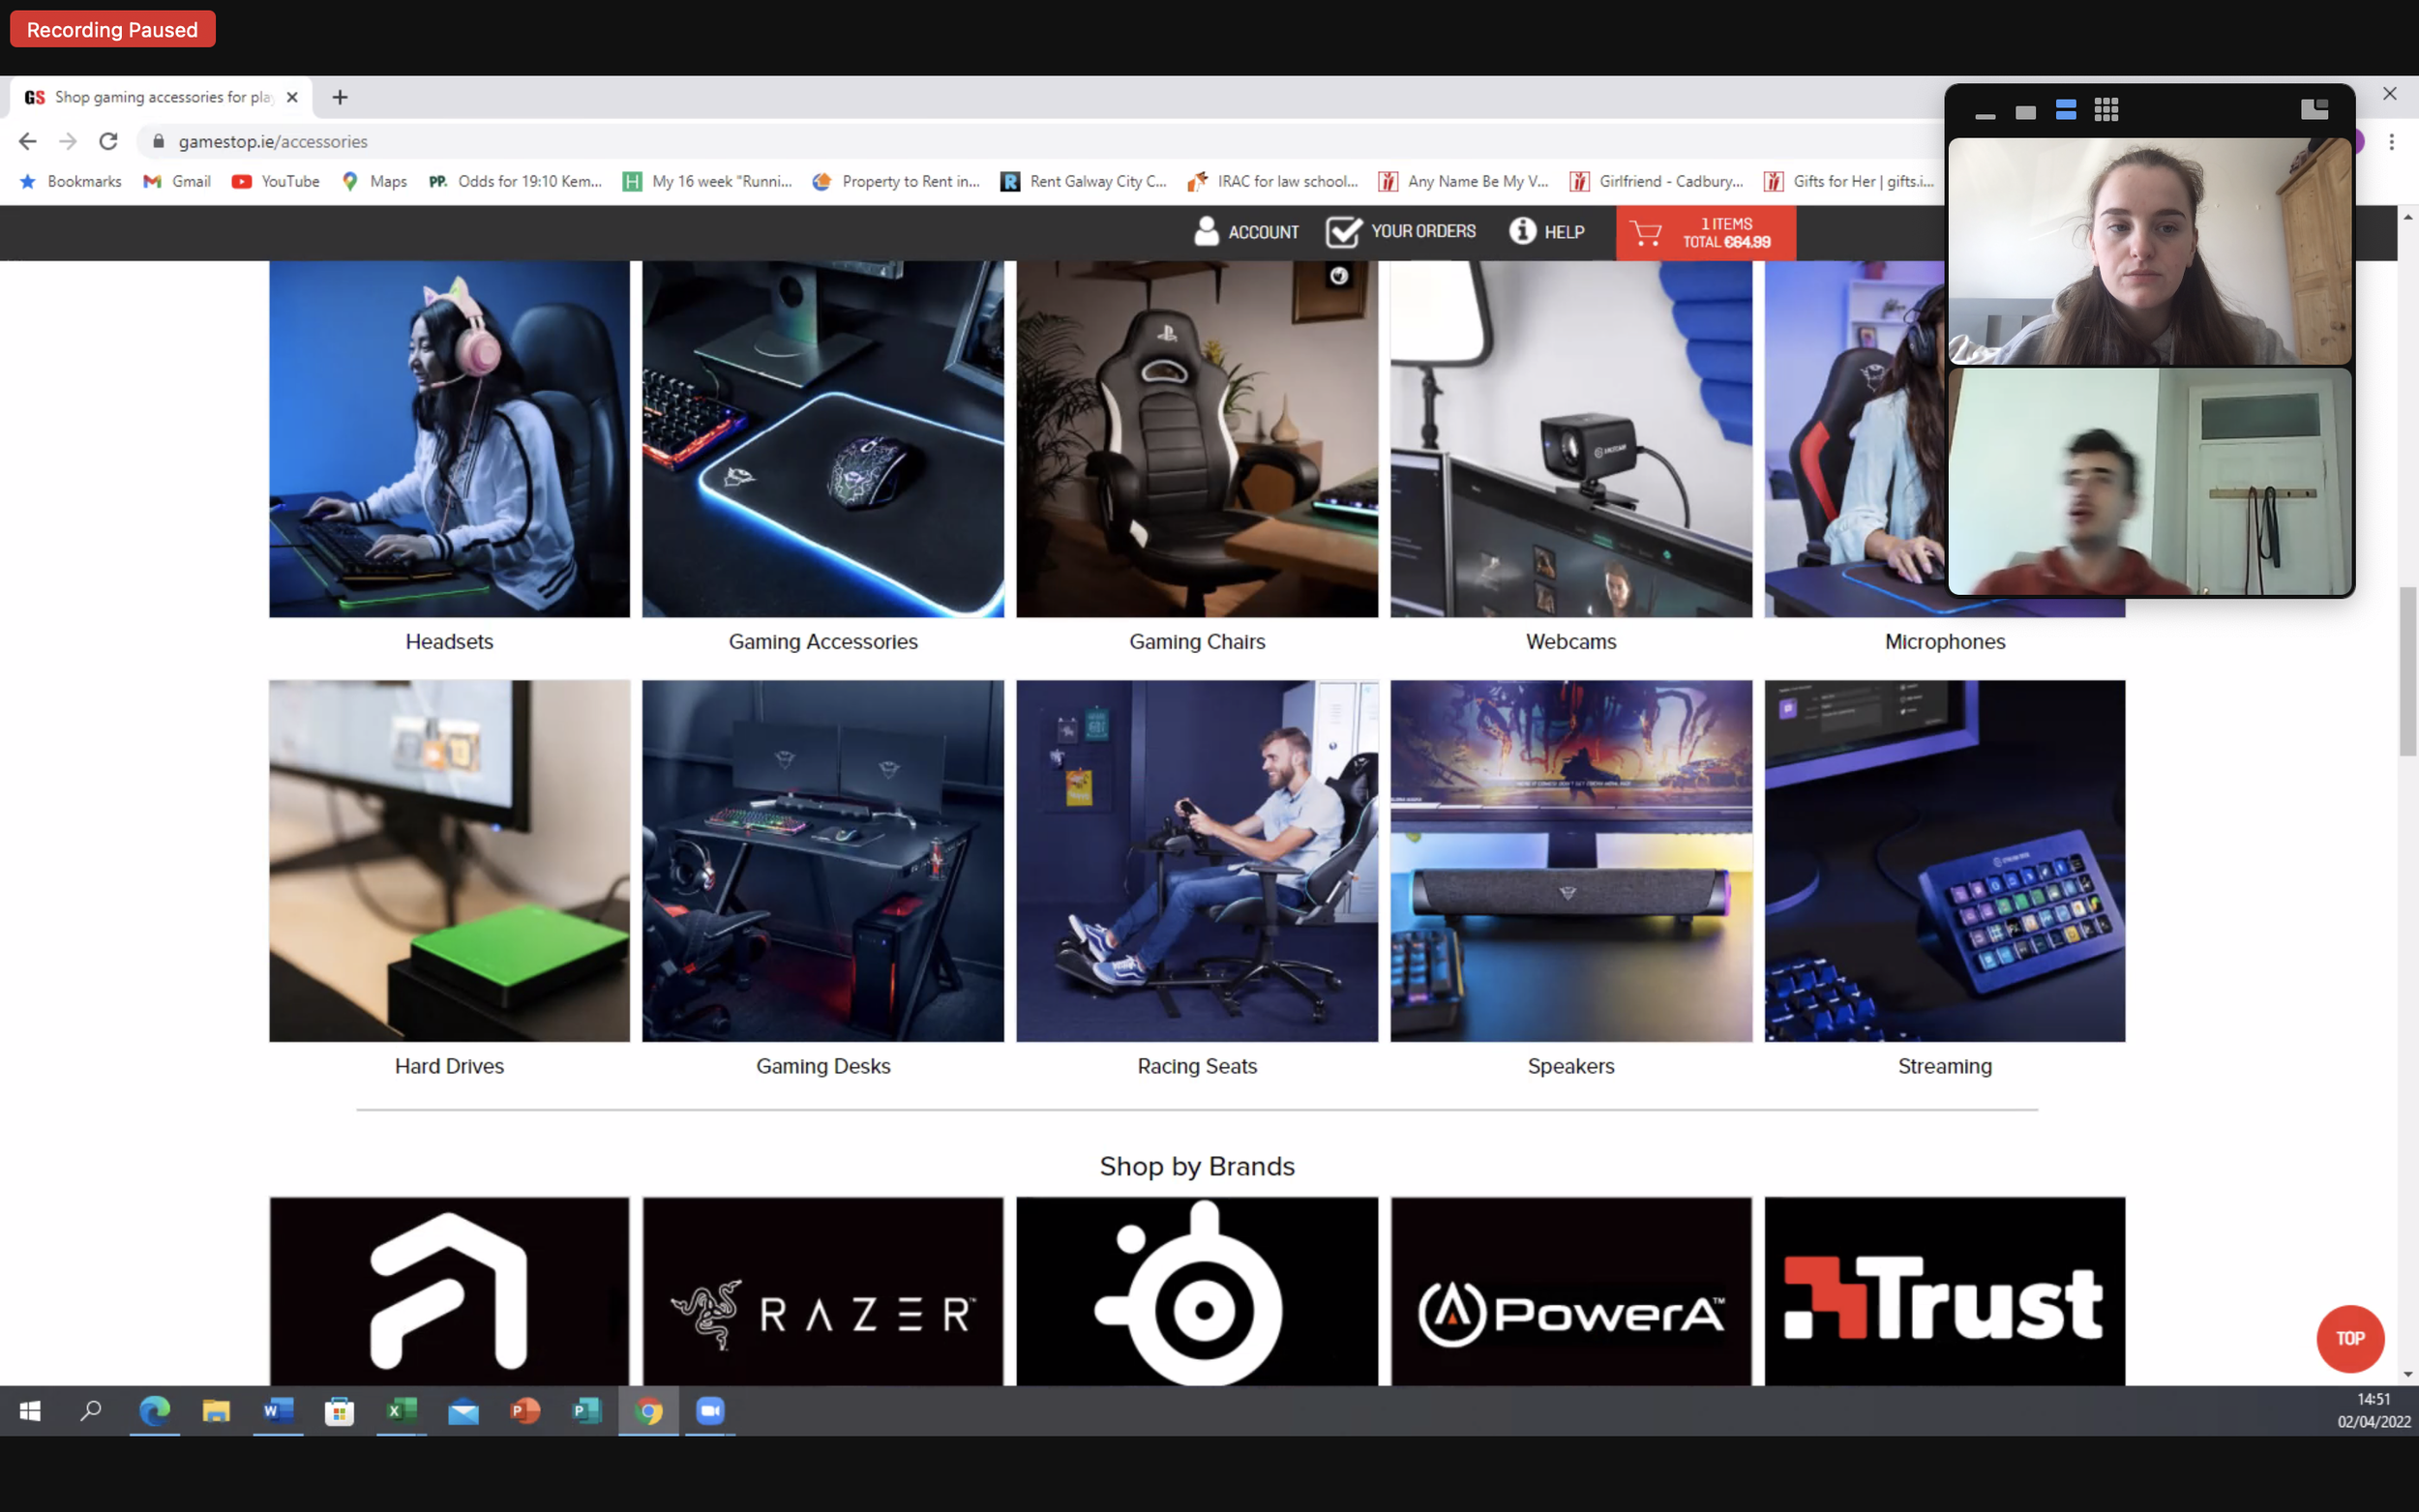This screenshot has height=1512, width=2419.
Task: Click the page vertical scrollbar thumb
Action: 2407,670
